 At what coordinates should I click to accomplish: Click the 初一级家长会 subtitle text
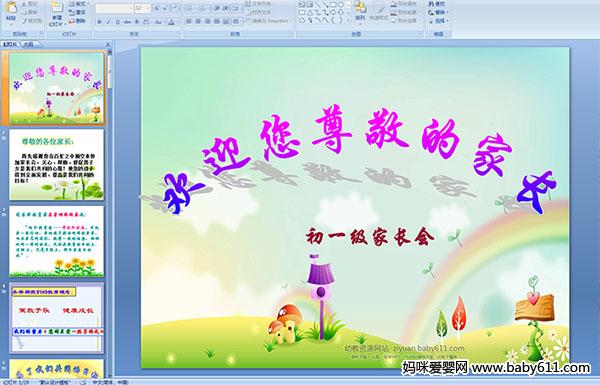tap(370, 237)
